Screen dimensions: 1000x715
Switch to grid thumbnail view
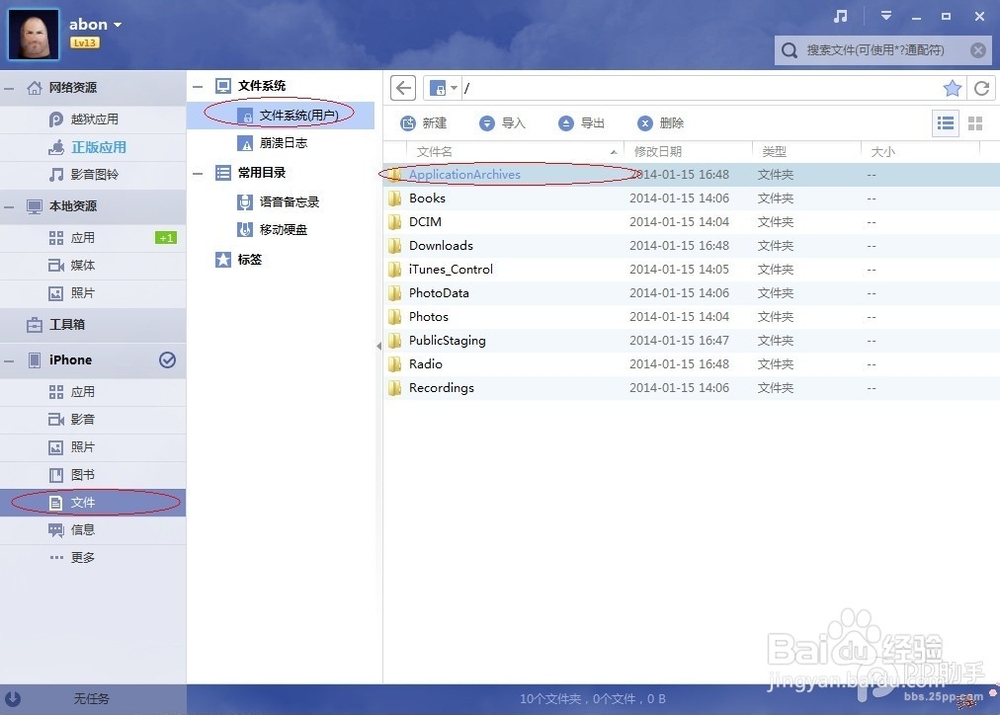[x=975, y=123]
